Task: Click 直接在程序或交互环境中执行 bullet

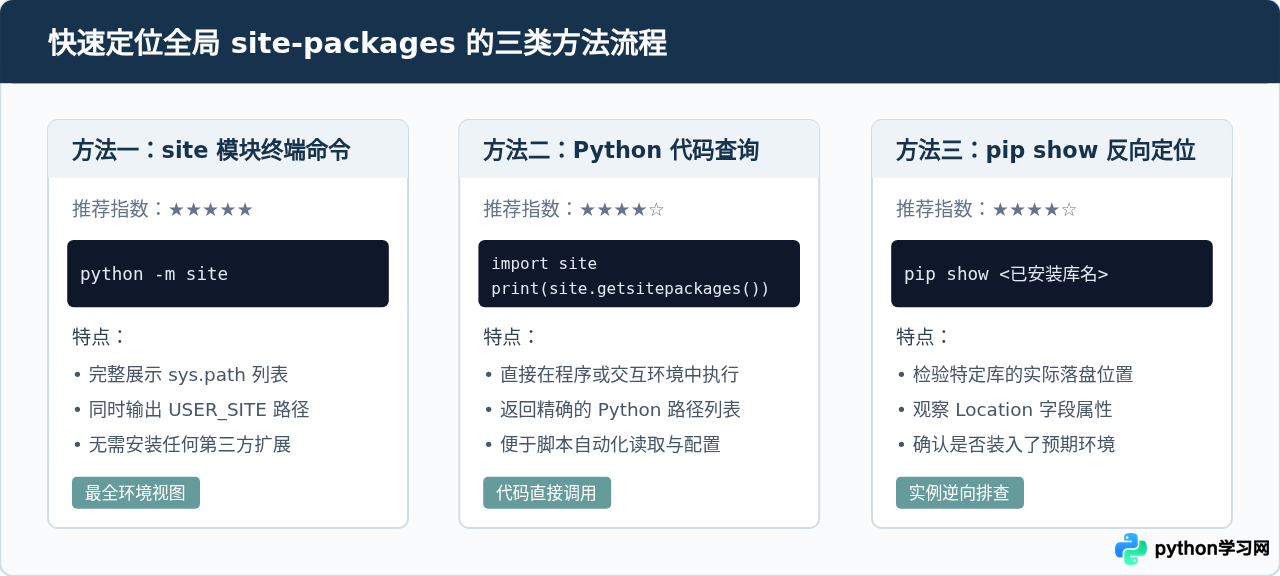Action: click(612, 375)
